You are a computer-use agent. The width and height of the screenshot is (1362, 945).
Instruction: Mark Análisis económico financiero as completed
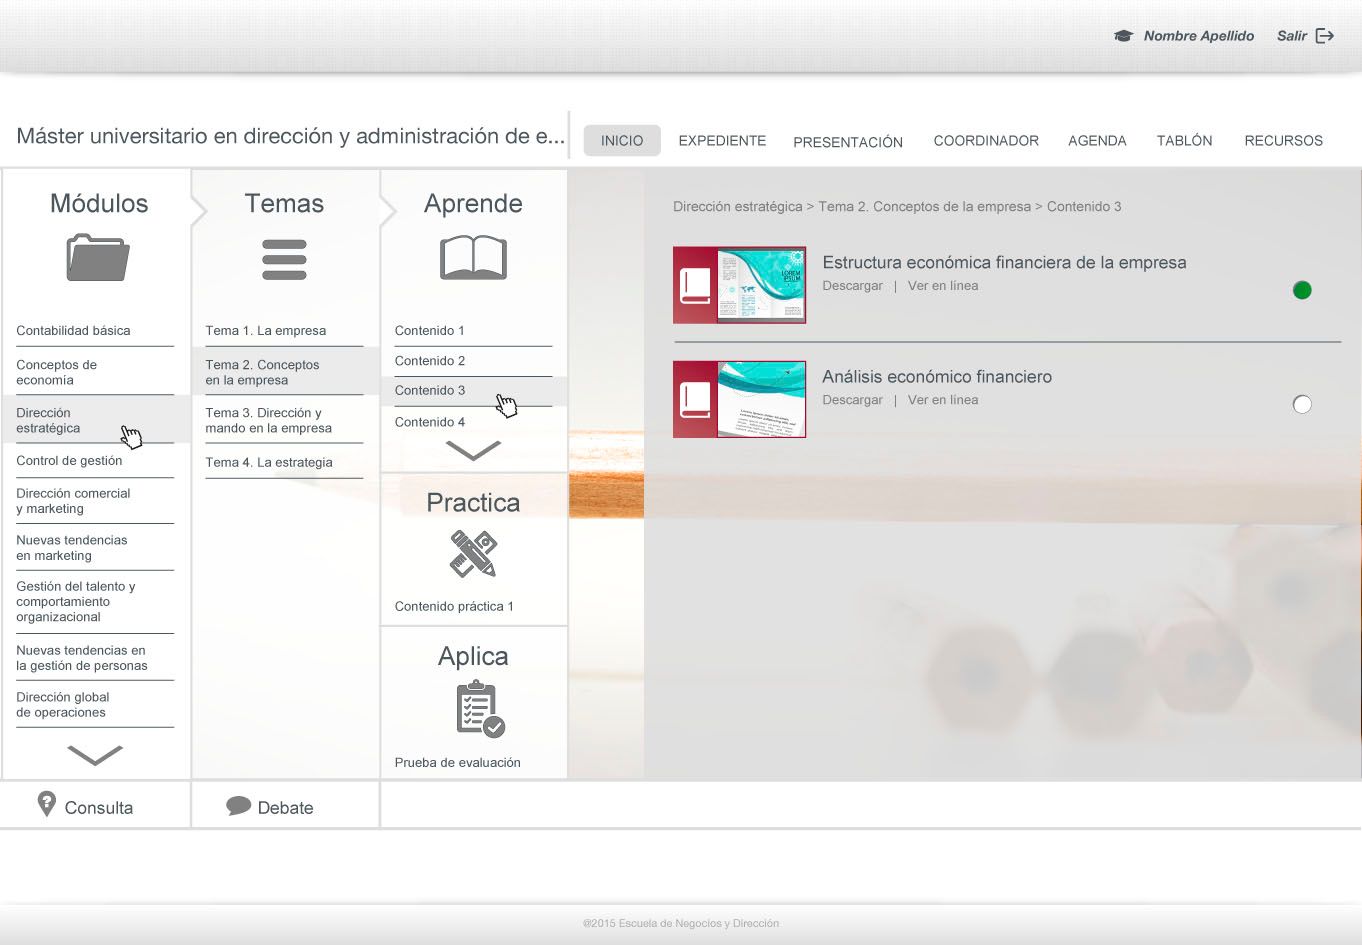point(1302,404)
